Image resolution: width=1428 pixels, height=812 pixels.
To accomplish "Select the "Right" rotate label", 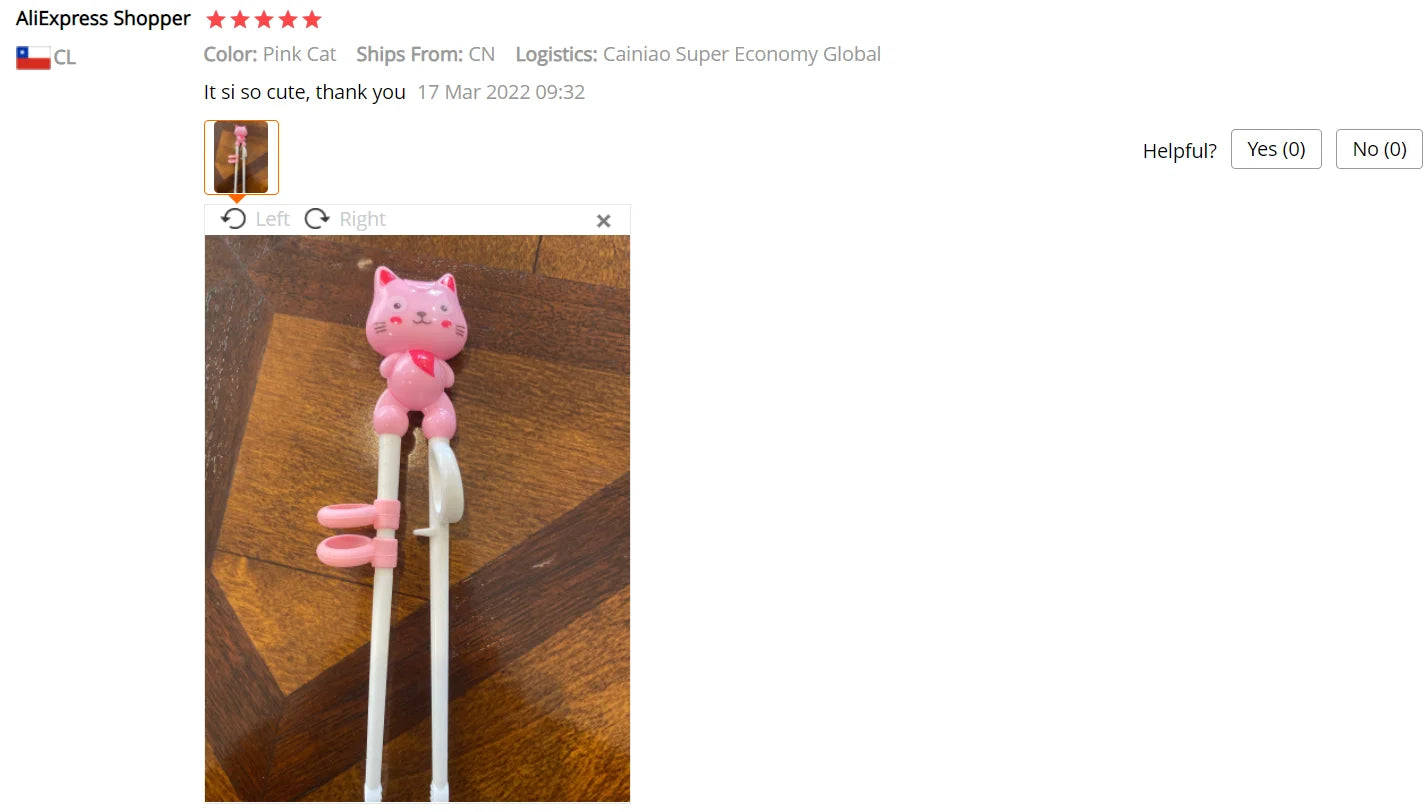I will (362, 219).
